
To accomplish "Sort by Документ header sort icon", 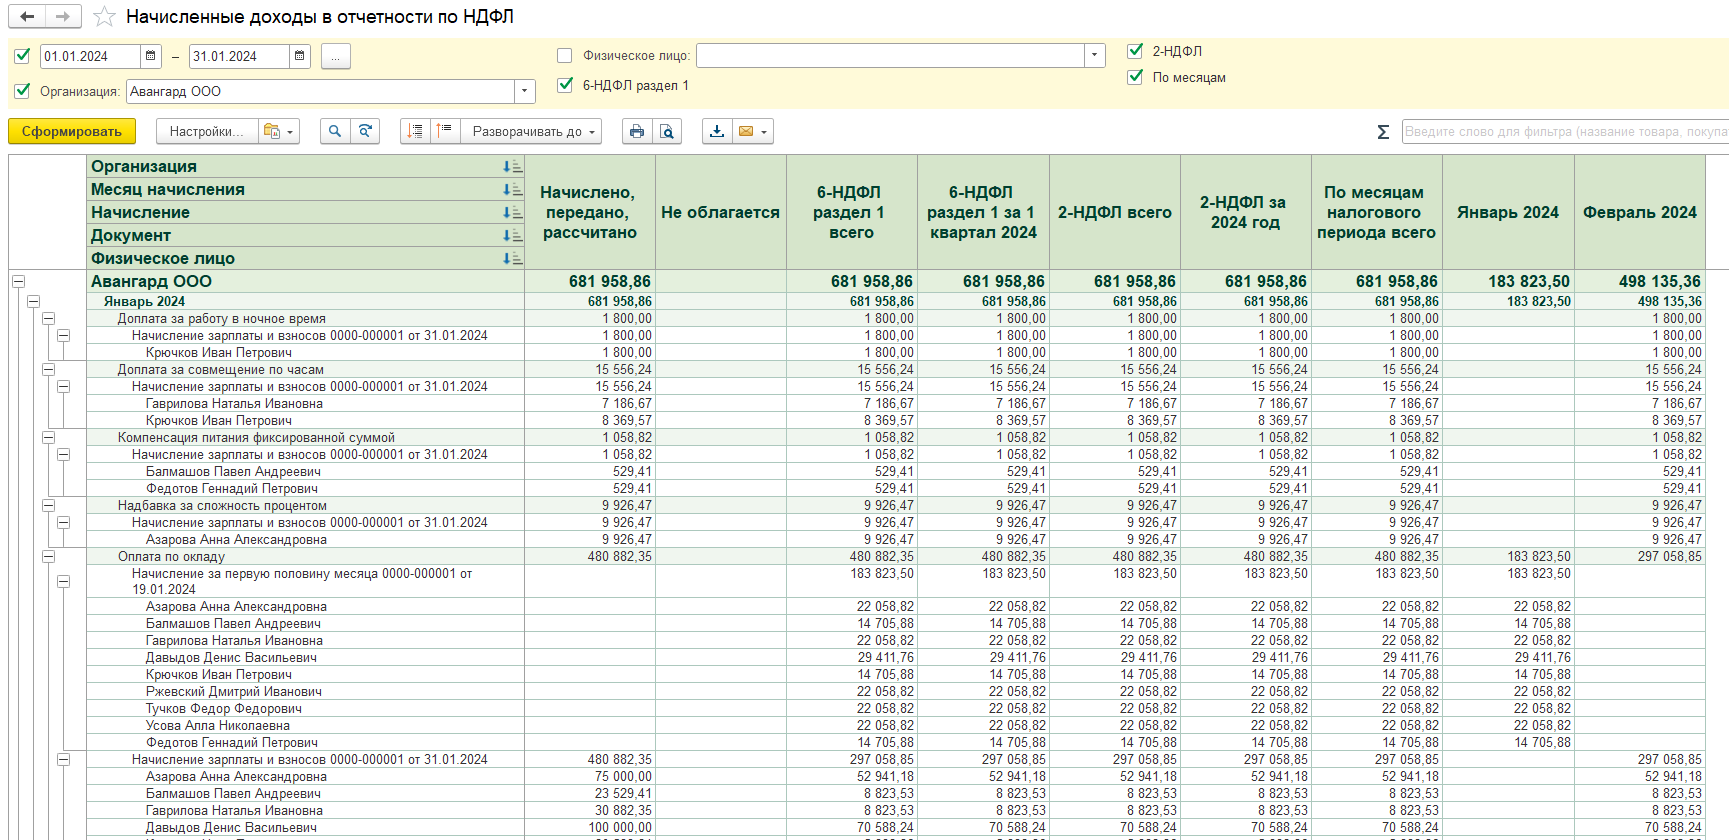I will pos(512,236).
